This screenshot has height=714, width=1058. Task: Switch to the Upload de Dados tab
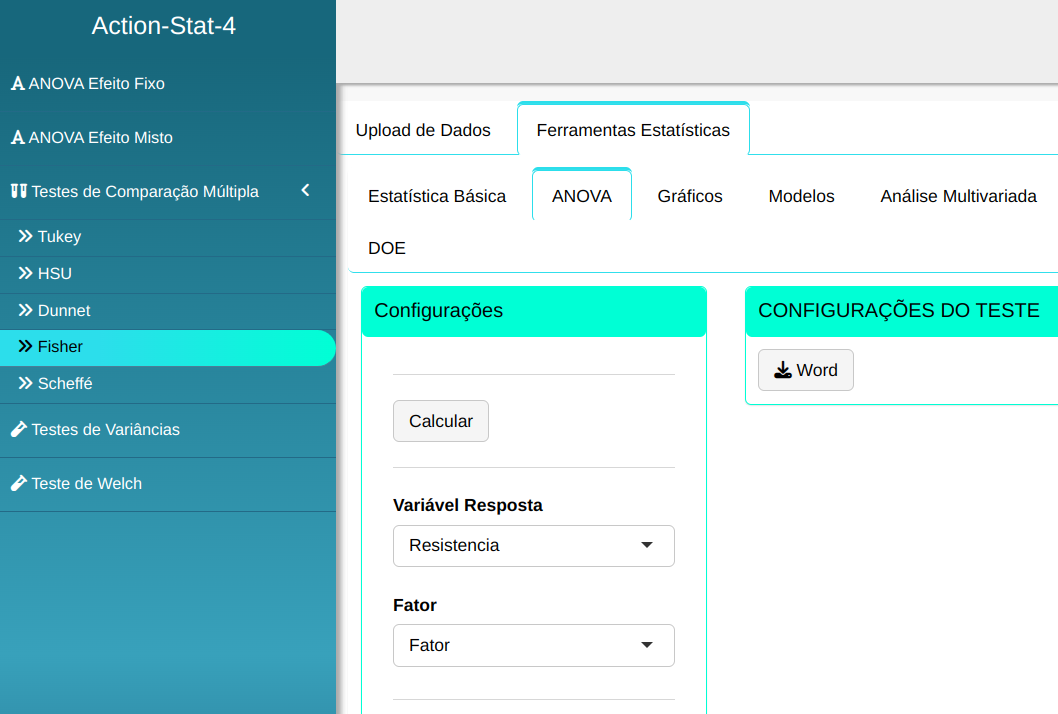423,130
